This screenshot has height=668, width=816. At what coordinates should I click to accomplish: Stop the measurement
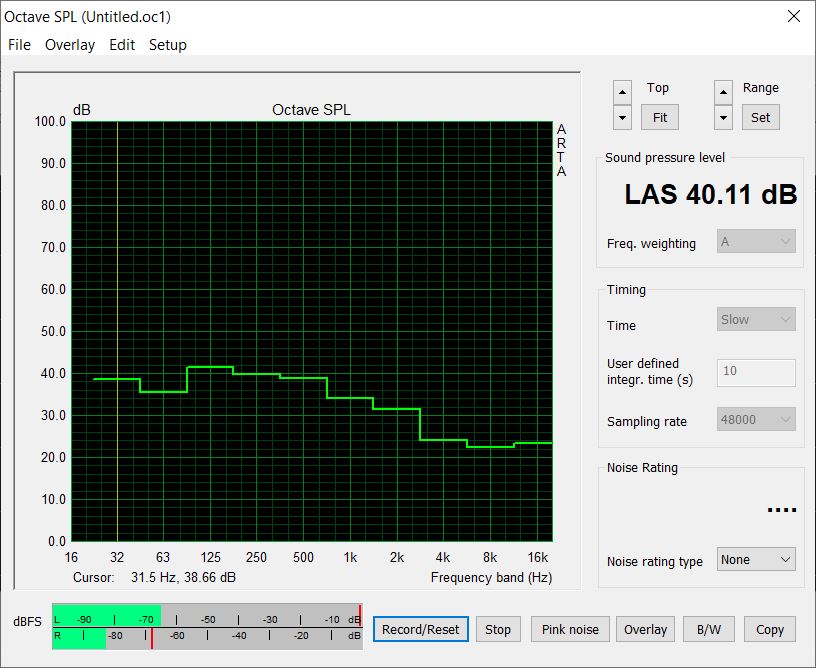point(498,630)
